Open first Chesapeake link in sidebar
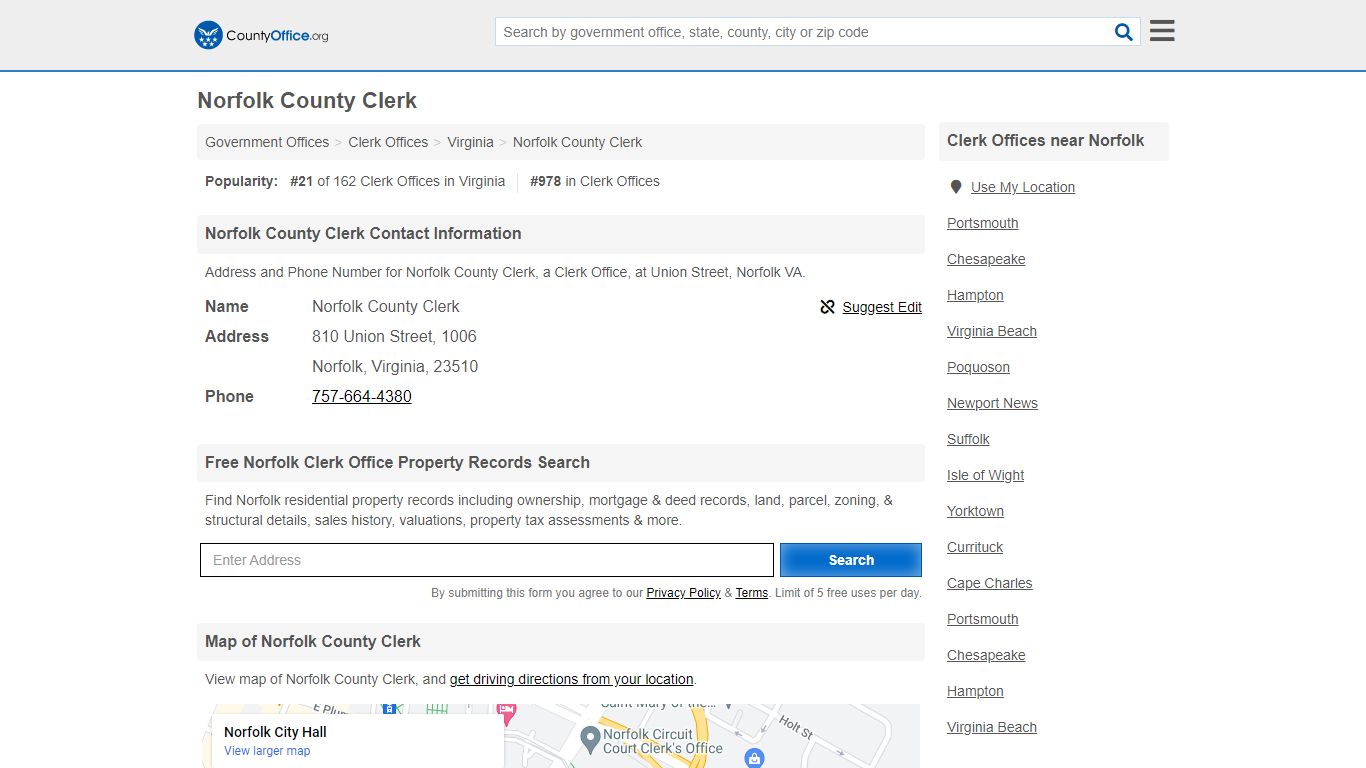1366x768 pixels. click(x=986, y=259)
